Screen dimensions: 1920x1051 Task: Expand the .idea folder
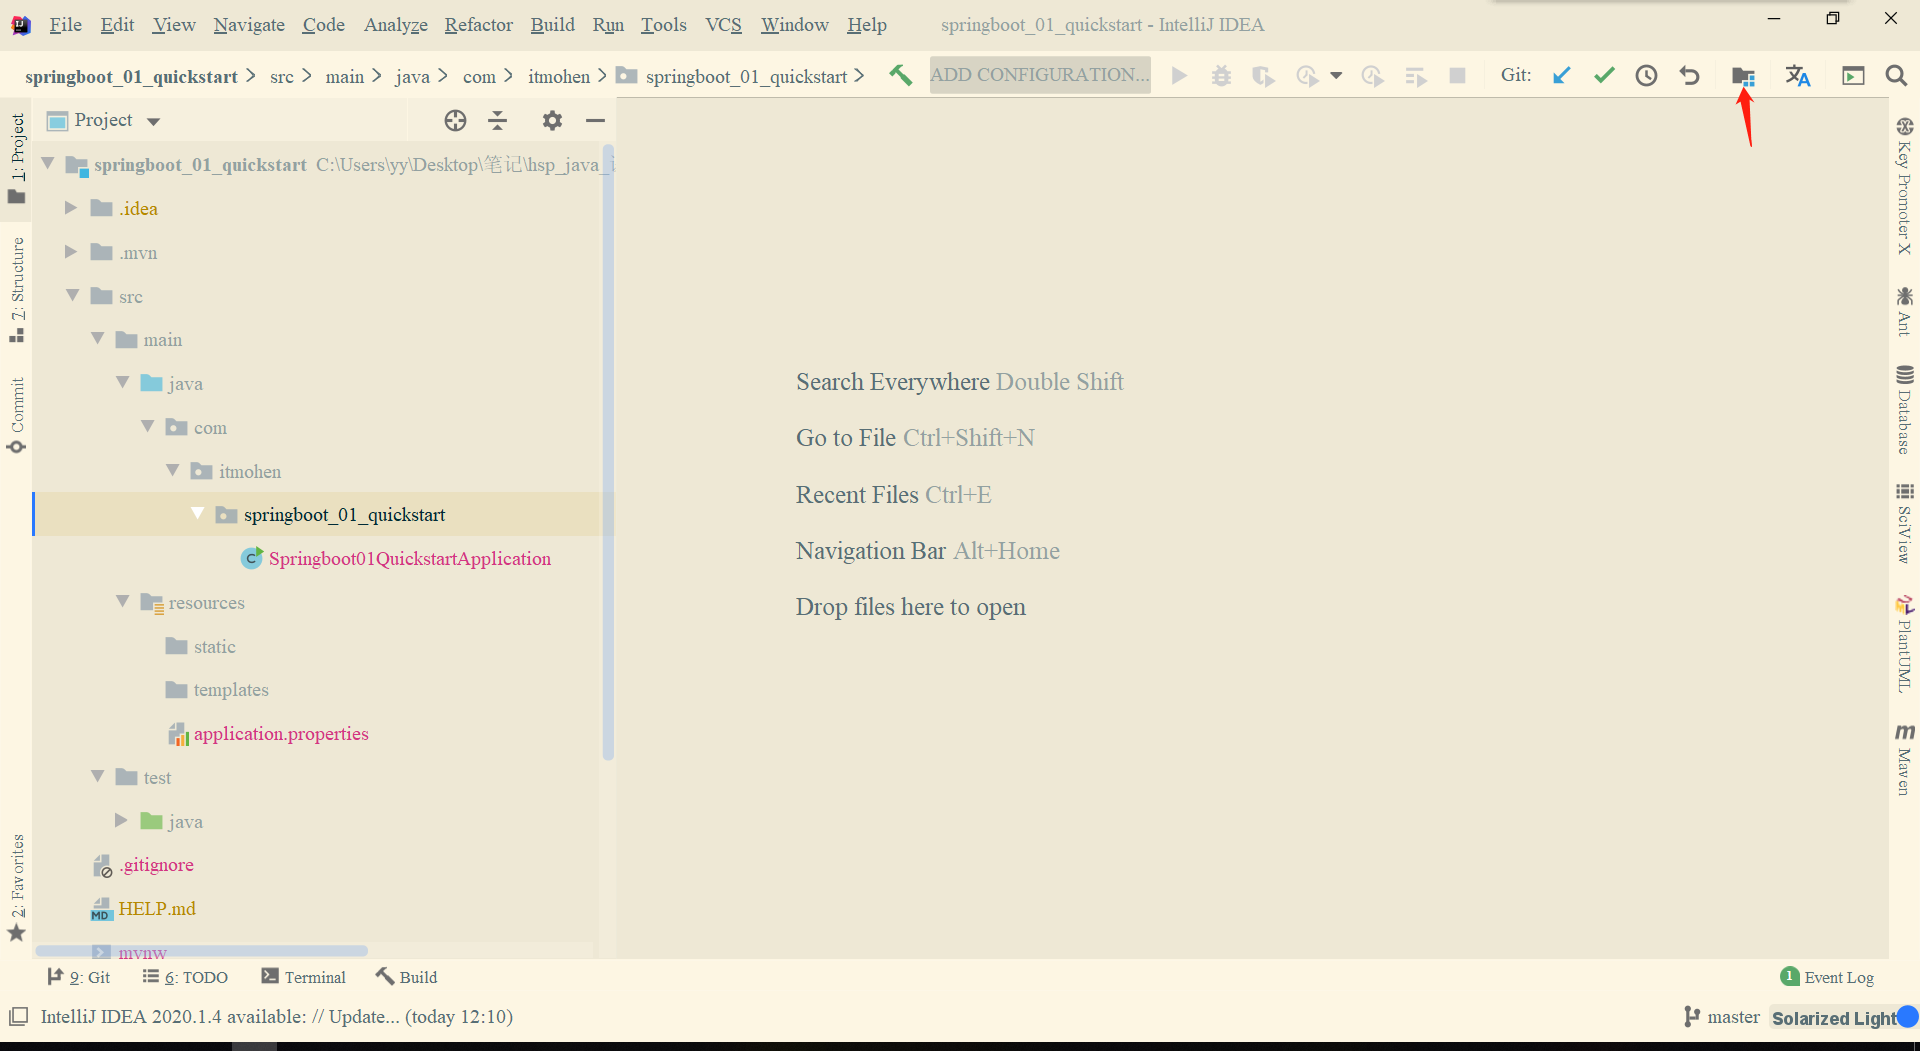click(x=71, y=208)
